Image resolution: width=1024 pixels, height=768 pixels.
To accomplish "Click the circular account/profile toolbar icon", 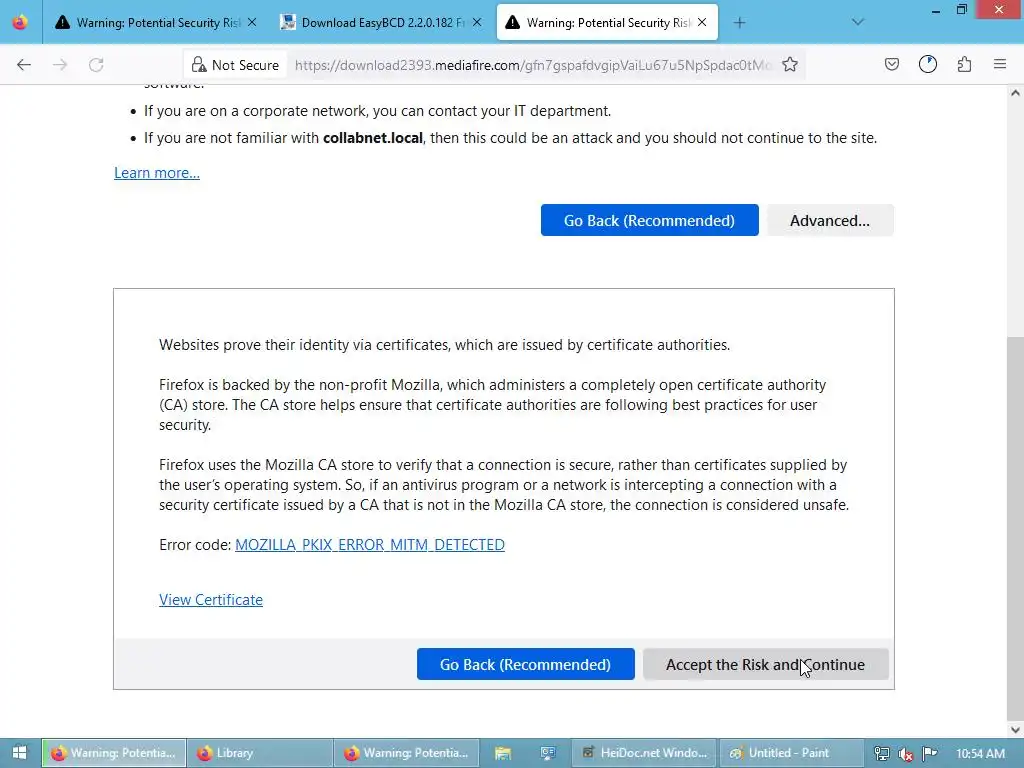I will click(928, 64).
